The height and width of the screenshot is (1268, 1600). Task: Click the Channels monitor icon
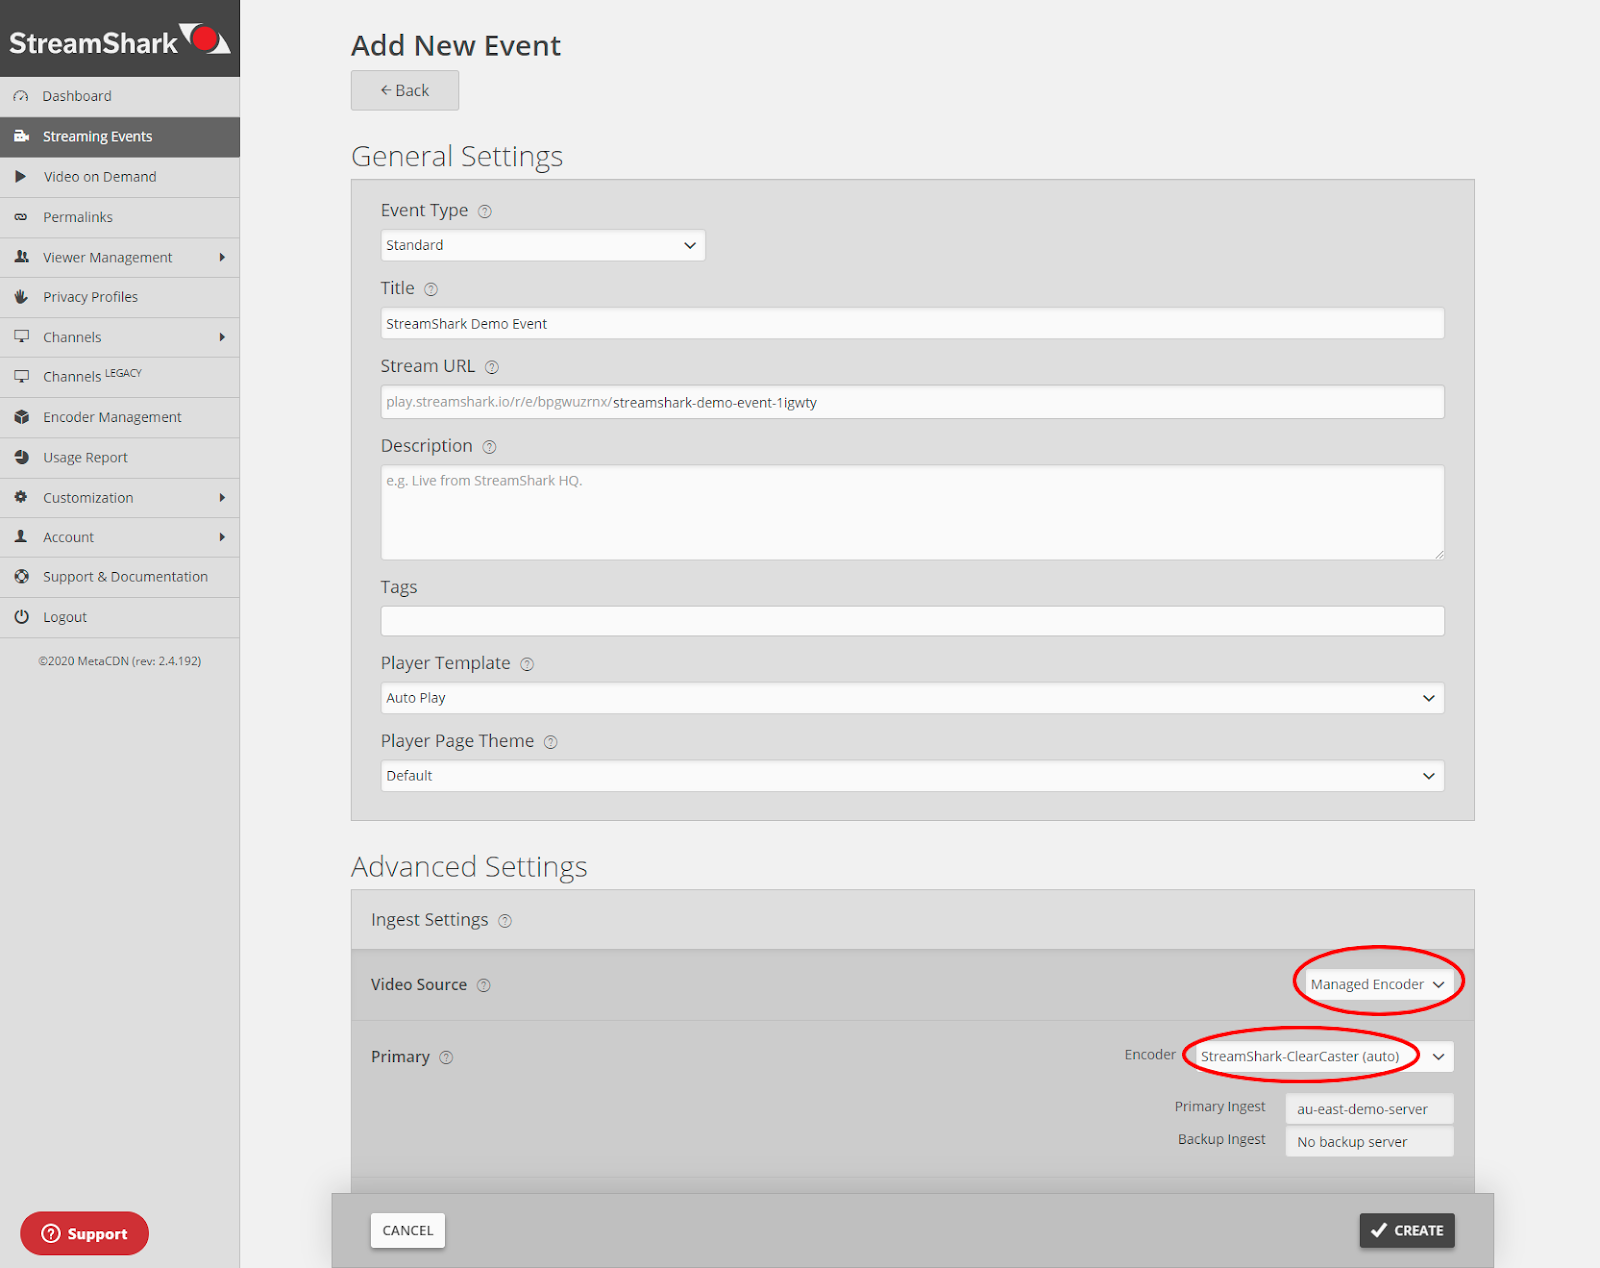tap(21, 337)
